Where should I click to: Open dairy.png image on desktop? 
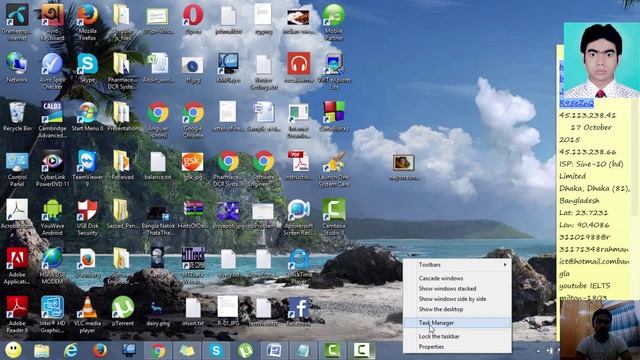tap(158, 311)
